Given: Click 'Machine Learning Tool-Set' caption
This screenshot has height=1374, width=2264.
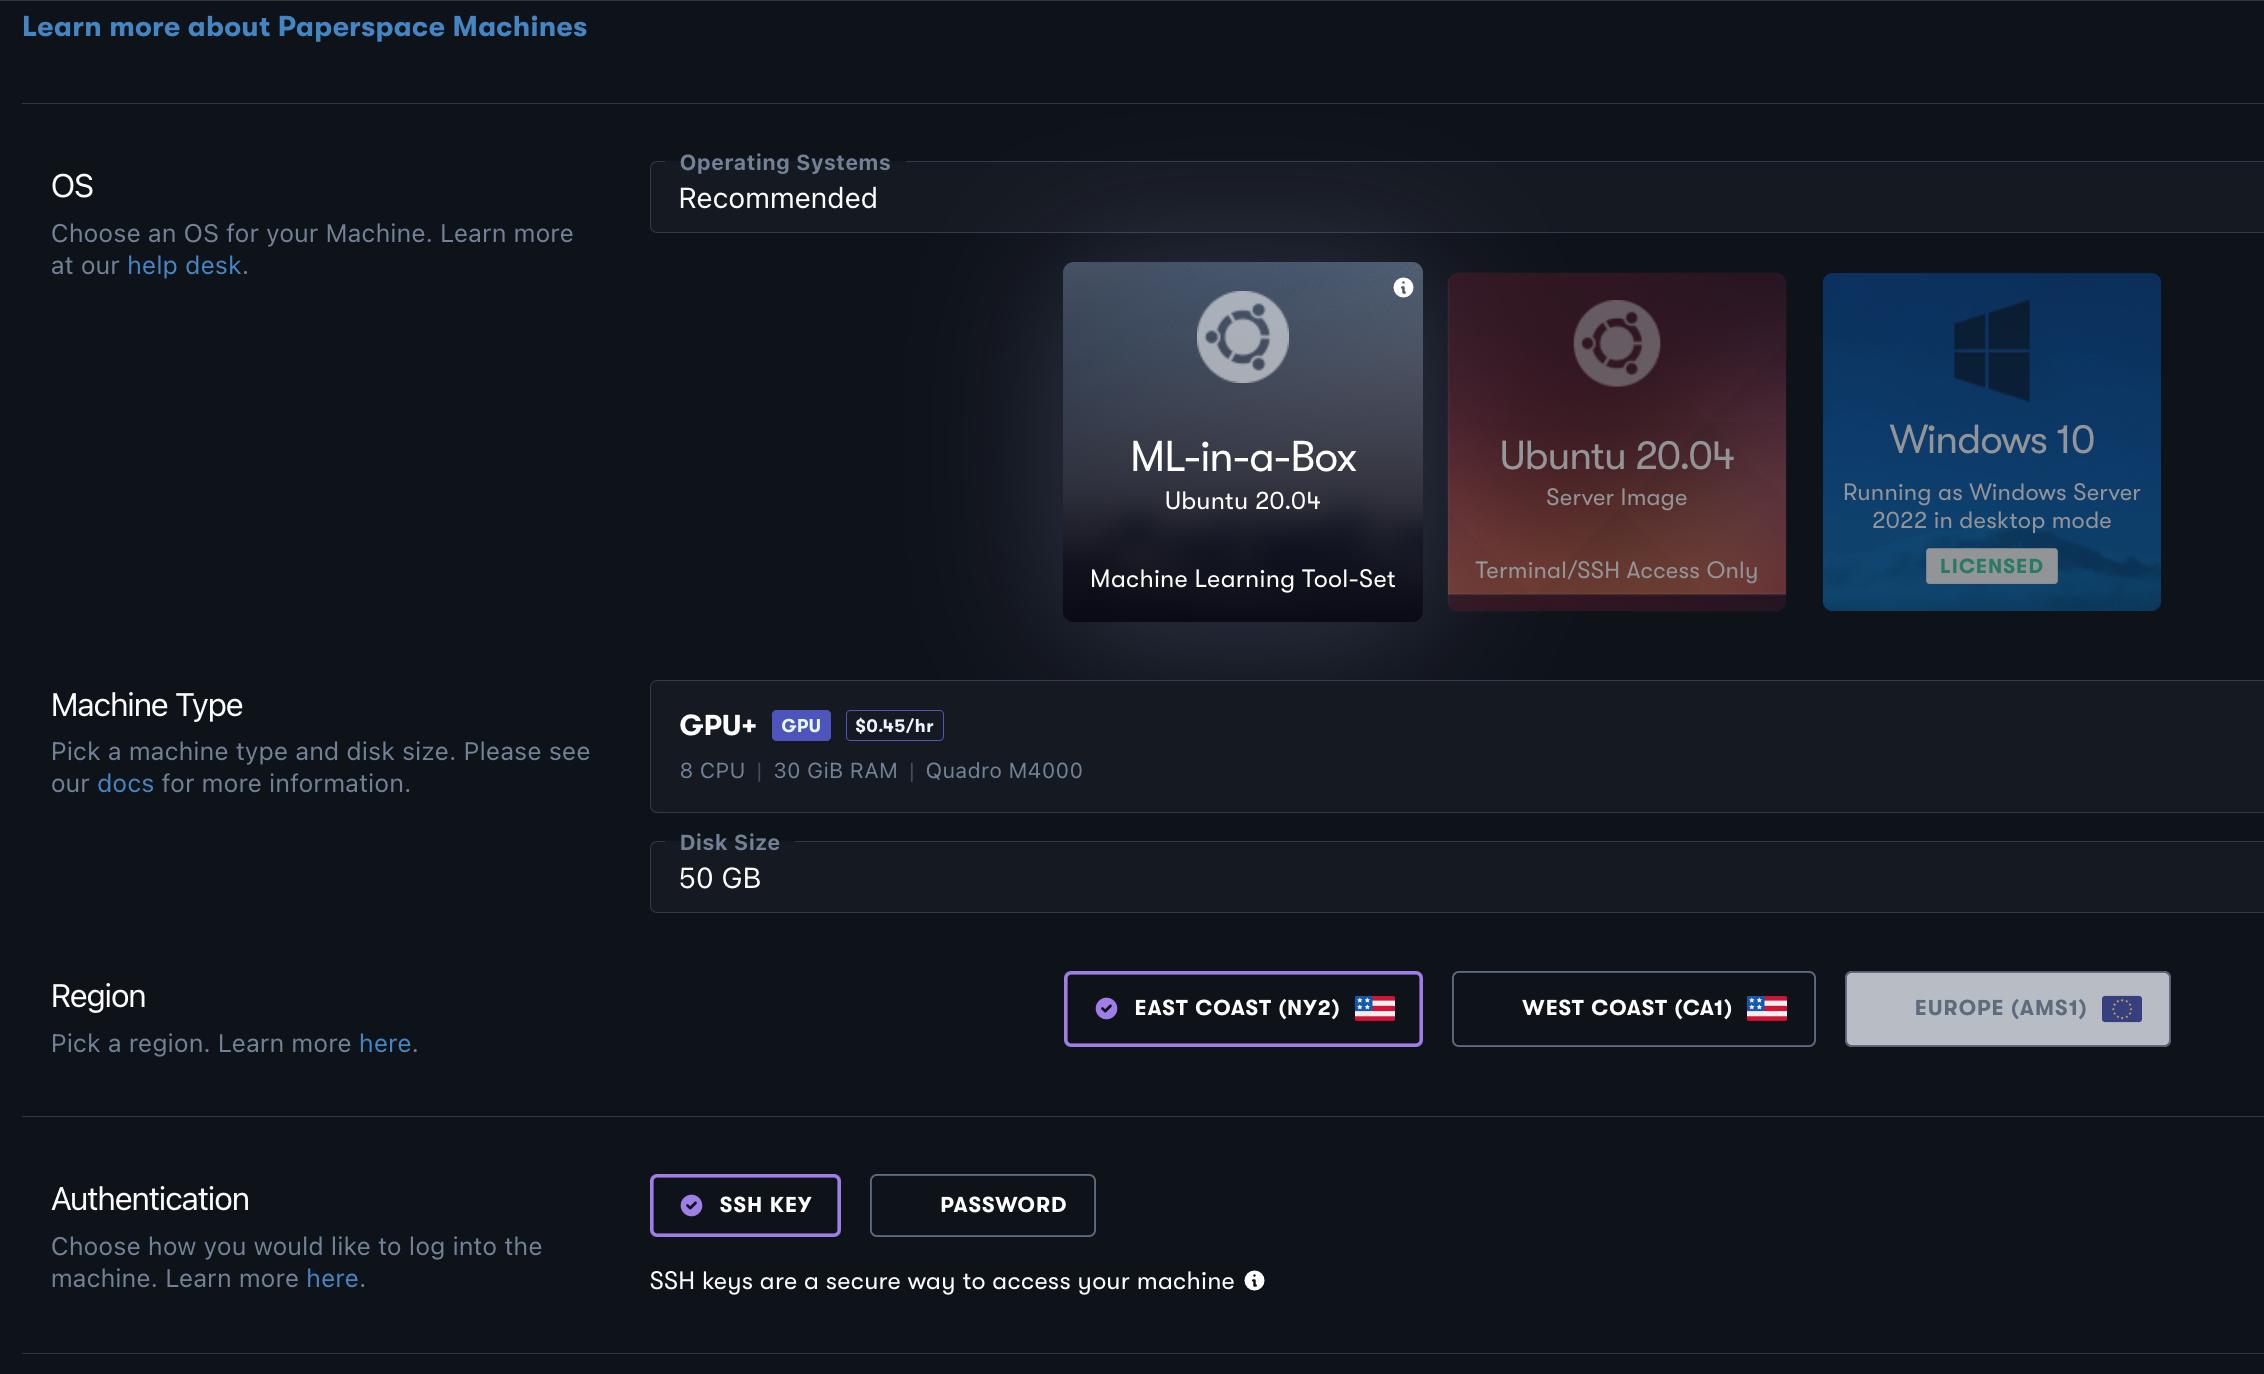Looking at the screenshot, I should point(1242,578).
